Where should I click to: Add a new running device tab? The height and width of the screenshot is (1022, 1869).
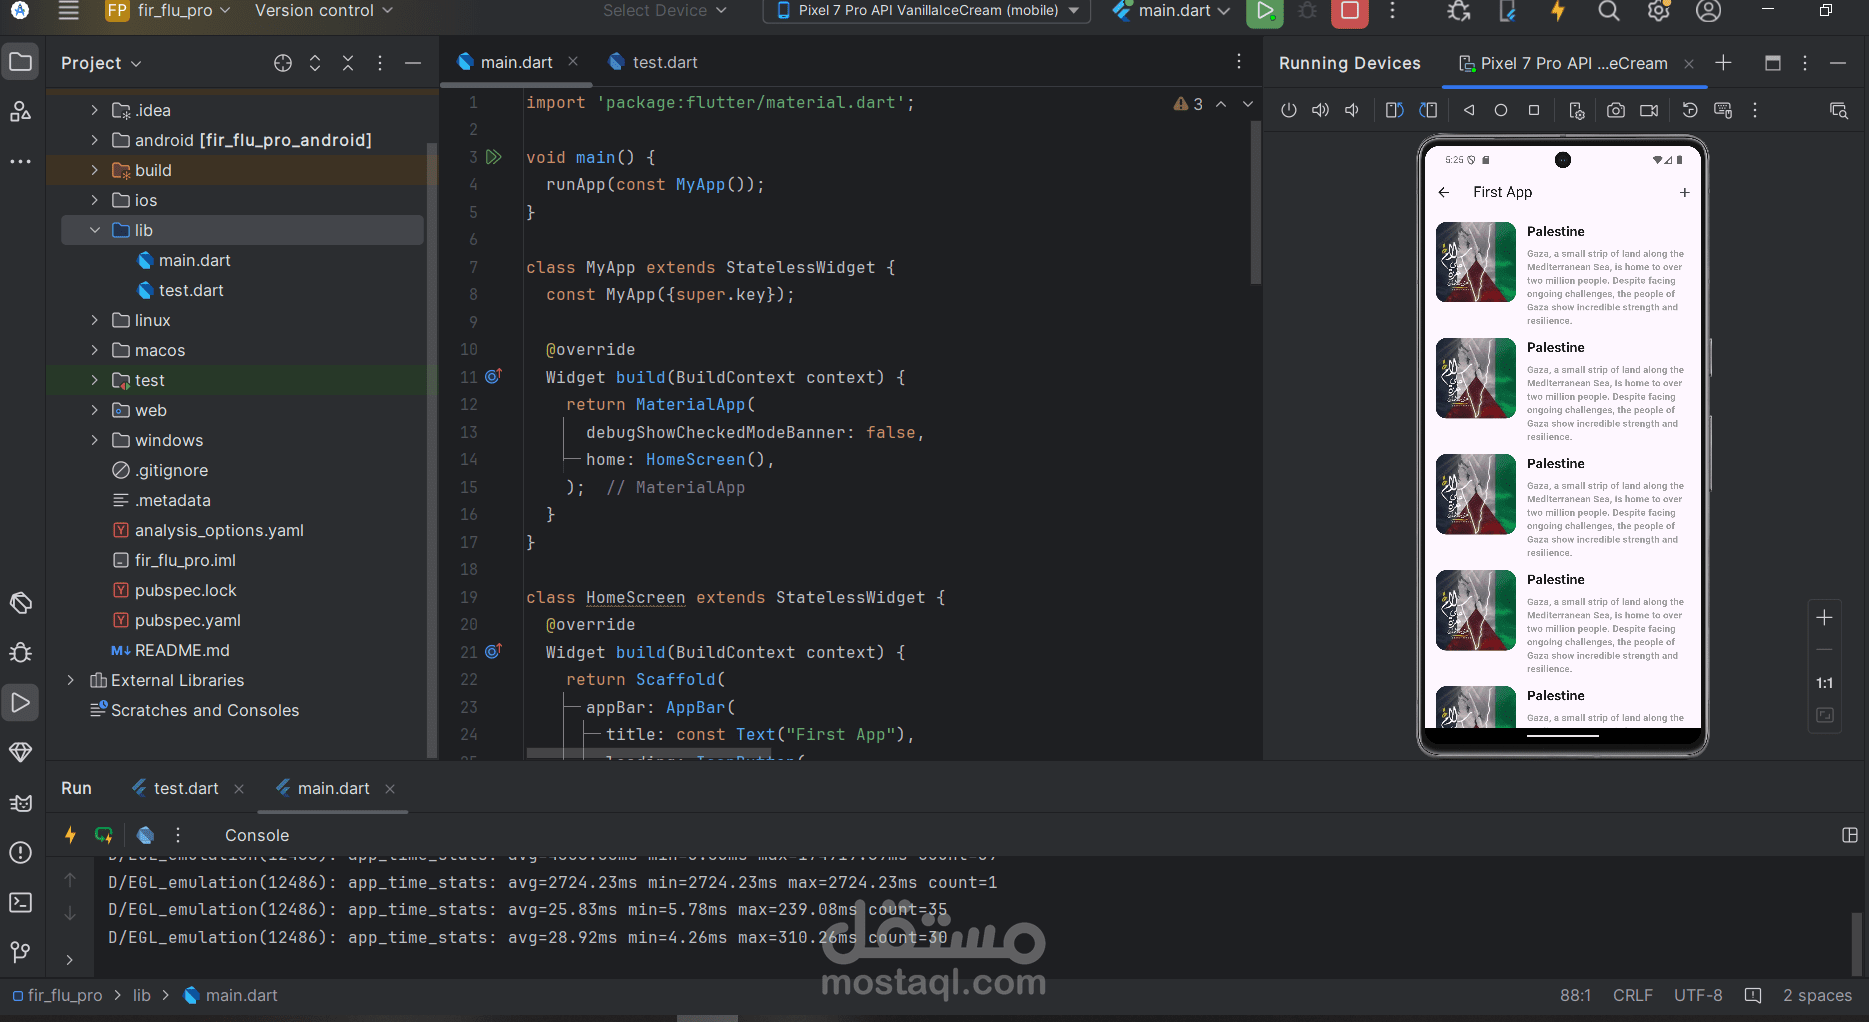[1723, 63]
